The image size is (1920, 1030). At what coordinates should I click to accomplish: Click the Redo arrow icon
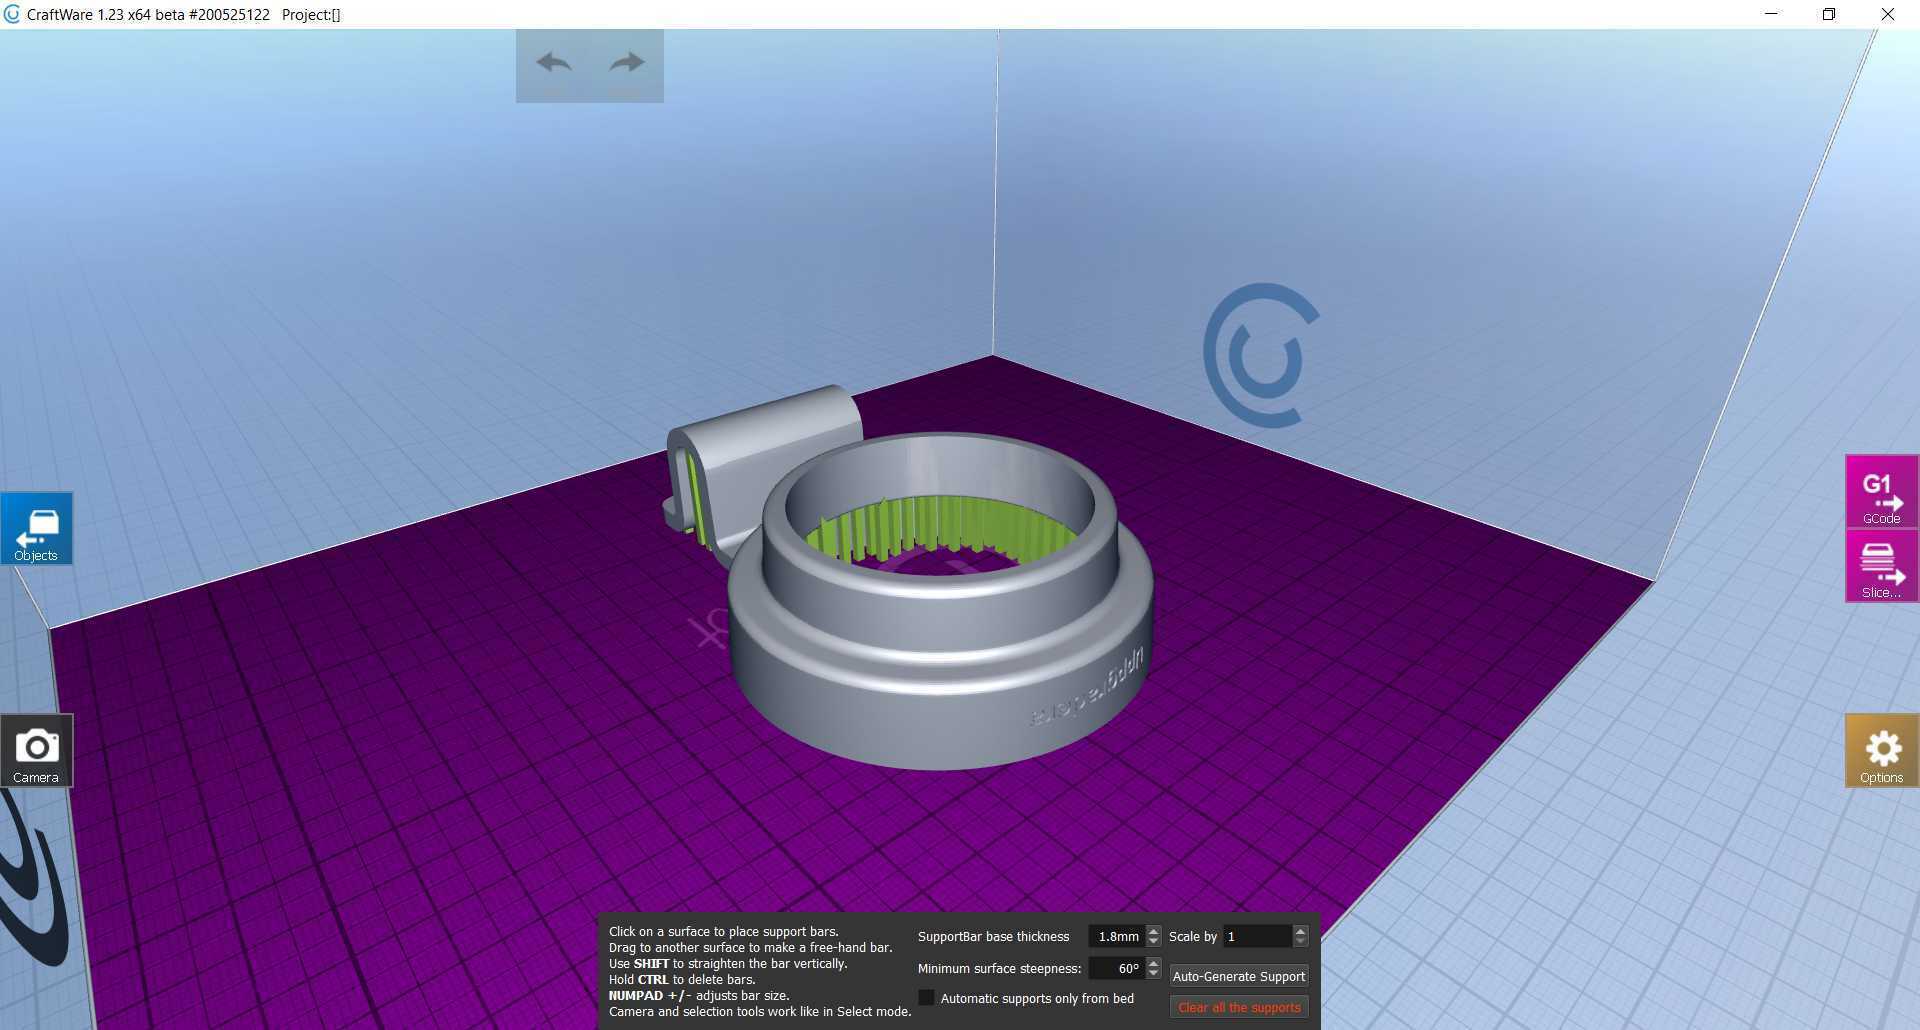[627, 64]
